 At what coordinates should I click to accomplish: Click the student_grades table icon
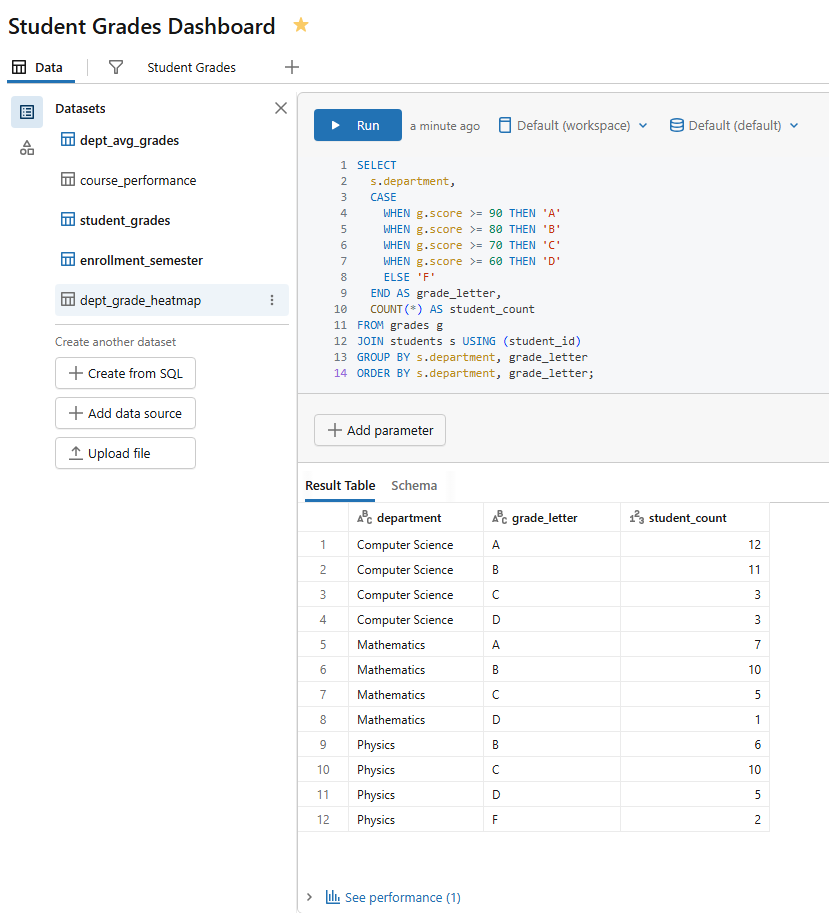pyautogui.click(x=68, y=220)
